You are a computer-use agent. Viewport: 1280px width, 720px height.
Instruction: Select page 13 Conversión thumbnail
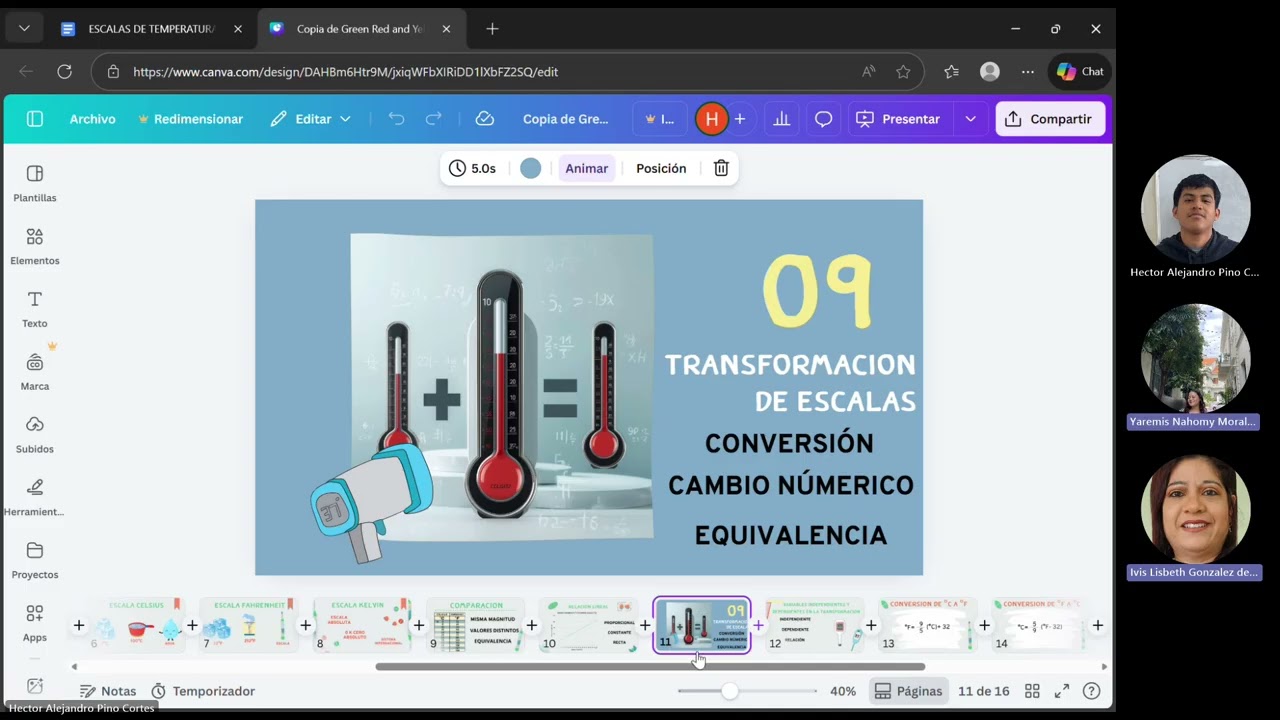pyautogui.click(x=927, y=625)
